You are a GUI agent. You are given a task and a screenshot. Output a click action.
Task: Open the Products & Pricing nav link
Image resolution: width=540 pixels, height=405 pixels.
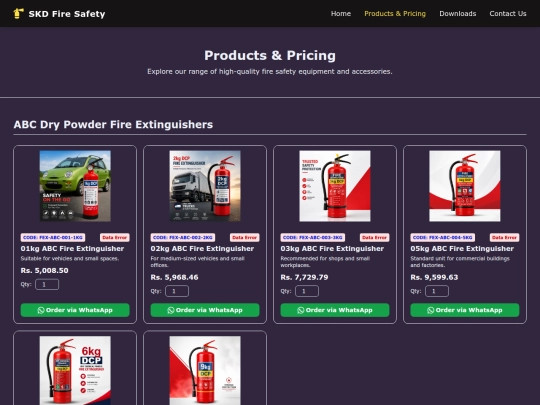[x=395, y=14]
